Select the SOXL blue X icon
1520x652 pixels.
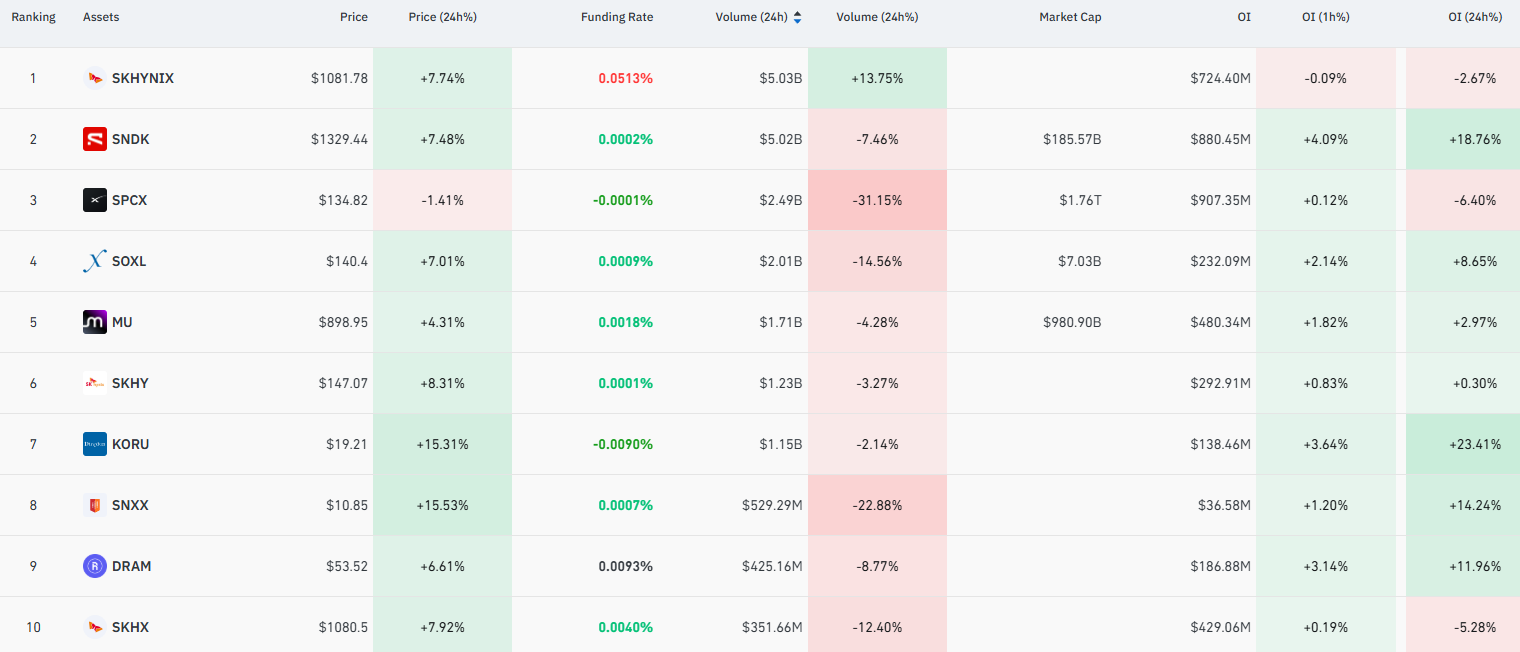pos(95,261)
